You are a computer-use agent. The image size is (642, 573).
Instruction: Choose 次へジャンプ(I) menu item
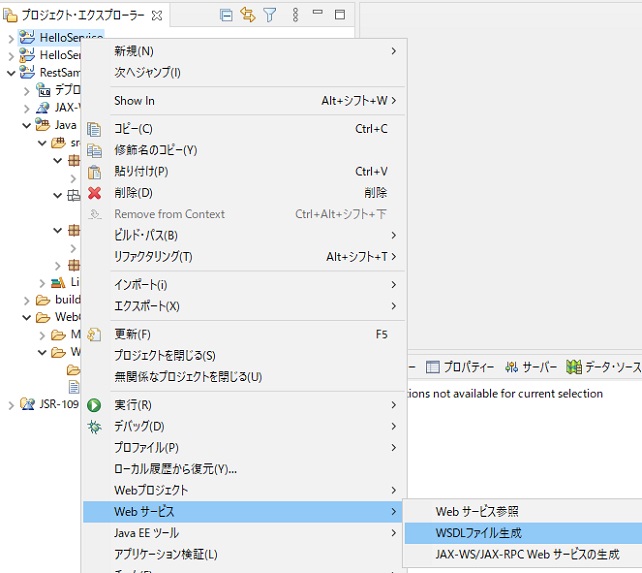pos(246,72)
